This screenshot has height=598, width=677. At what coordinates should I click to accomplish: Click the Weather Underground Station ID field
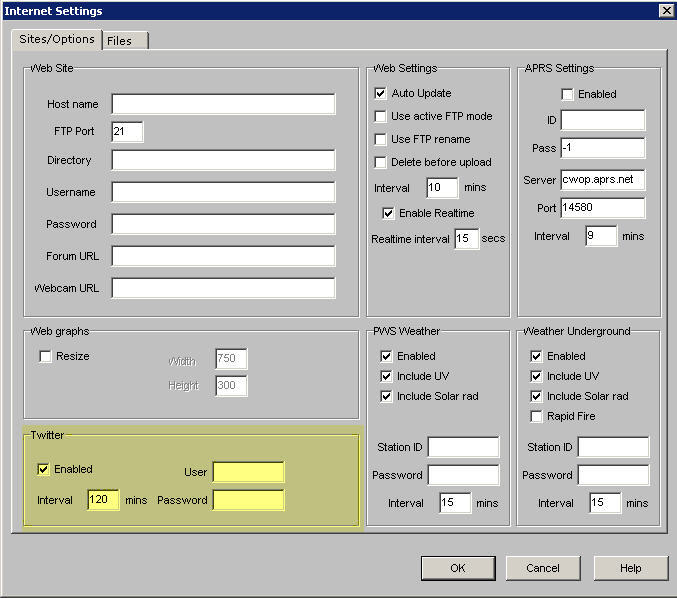coord(612,447)
